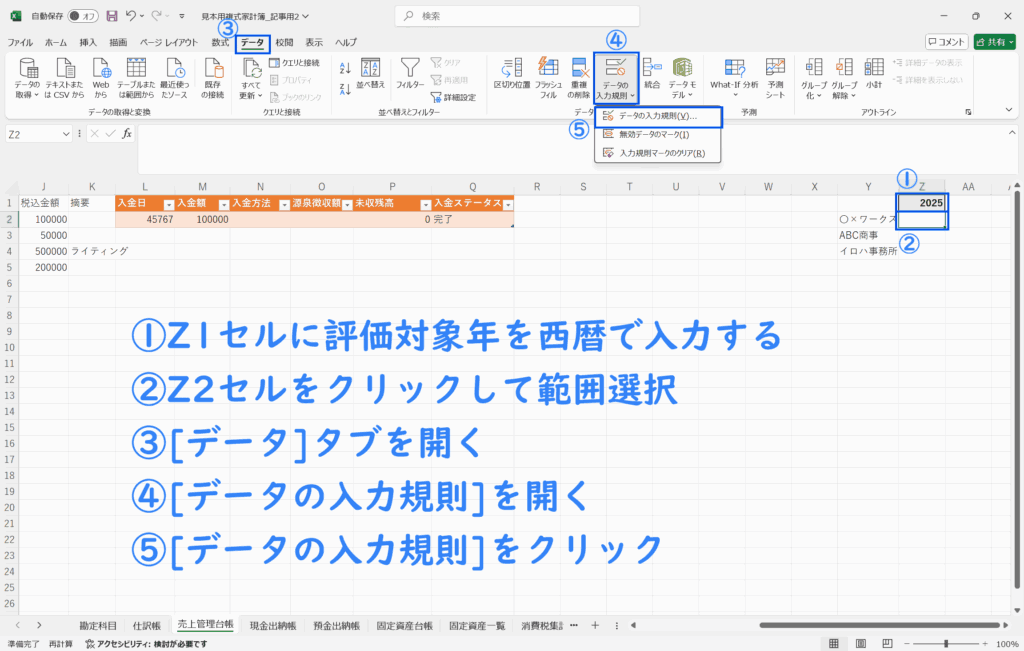Click the コメント (Comments) button

[946, 42]
